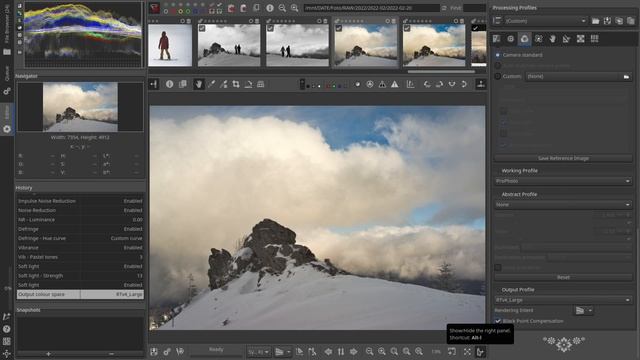
Task: Toggle green channel preview
Action: [334, 85]
